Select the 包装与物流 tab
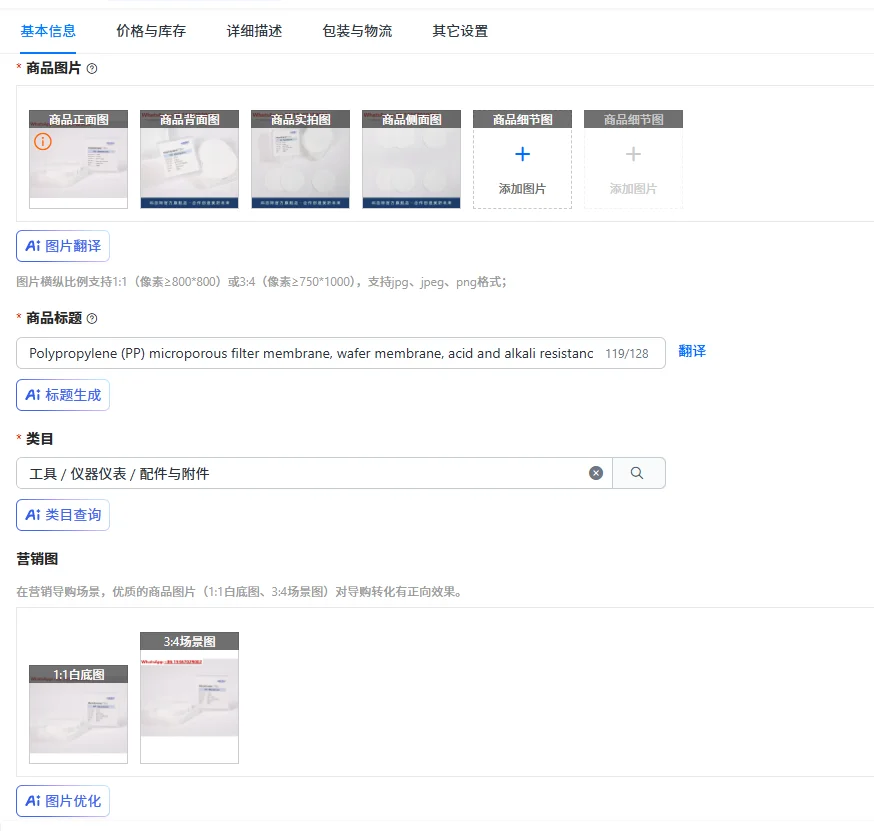This screenshot has height=831, width=874. click(x=357, y=31)
